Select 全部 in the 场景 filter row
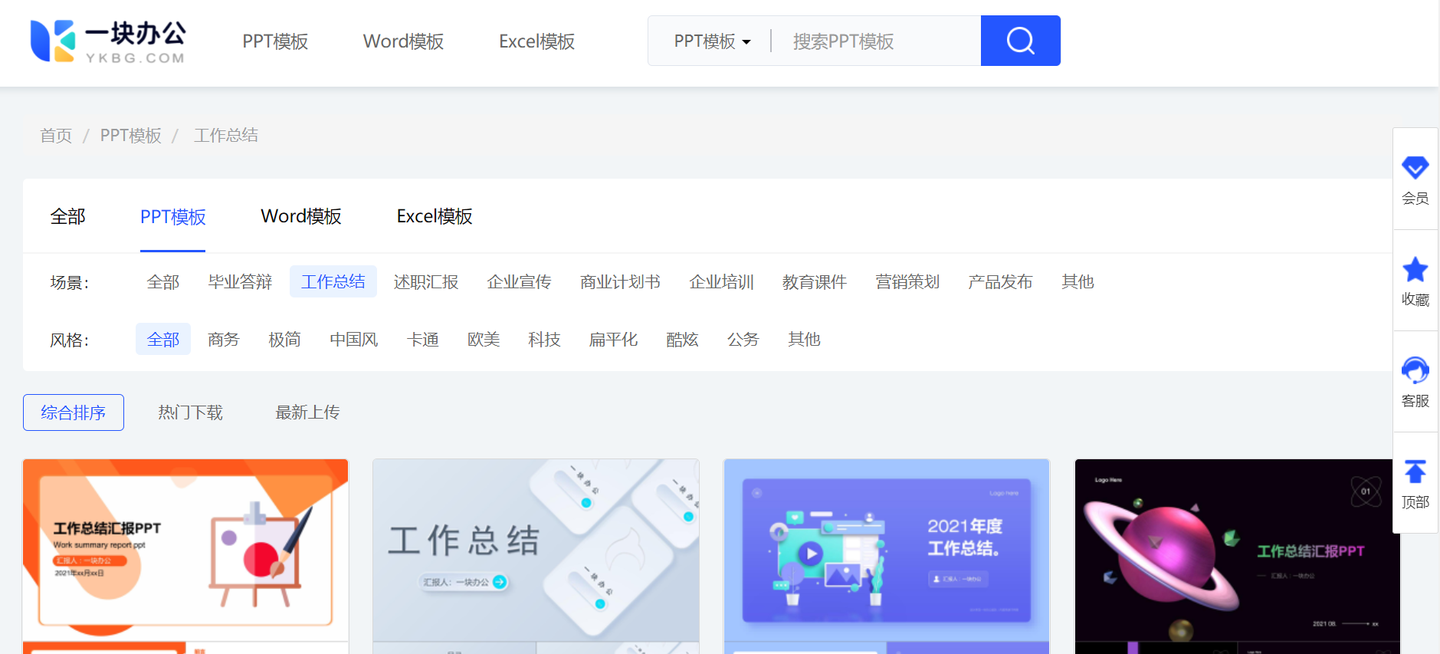The height and width of the screenshot is (654, 1440). coord(163,282)
